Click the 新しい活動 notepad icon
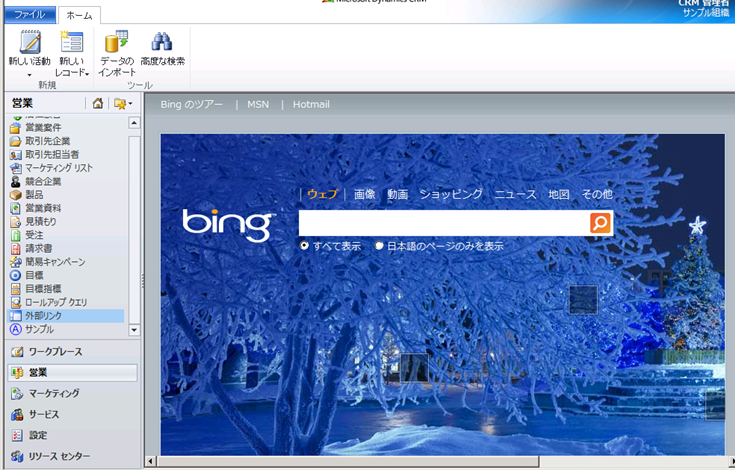 click(30, 41)
